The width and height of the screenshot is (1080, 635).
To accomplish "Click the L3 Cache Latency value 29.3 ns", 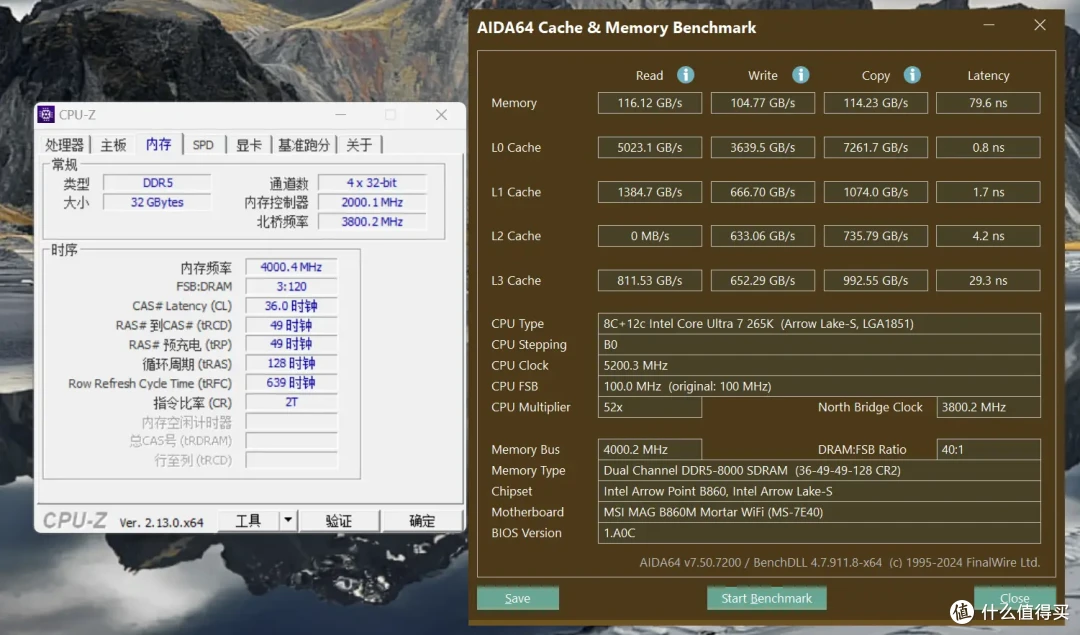I will (x=988, y=280).
